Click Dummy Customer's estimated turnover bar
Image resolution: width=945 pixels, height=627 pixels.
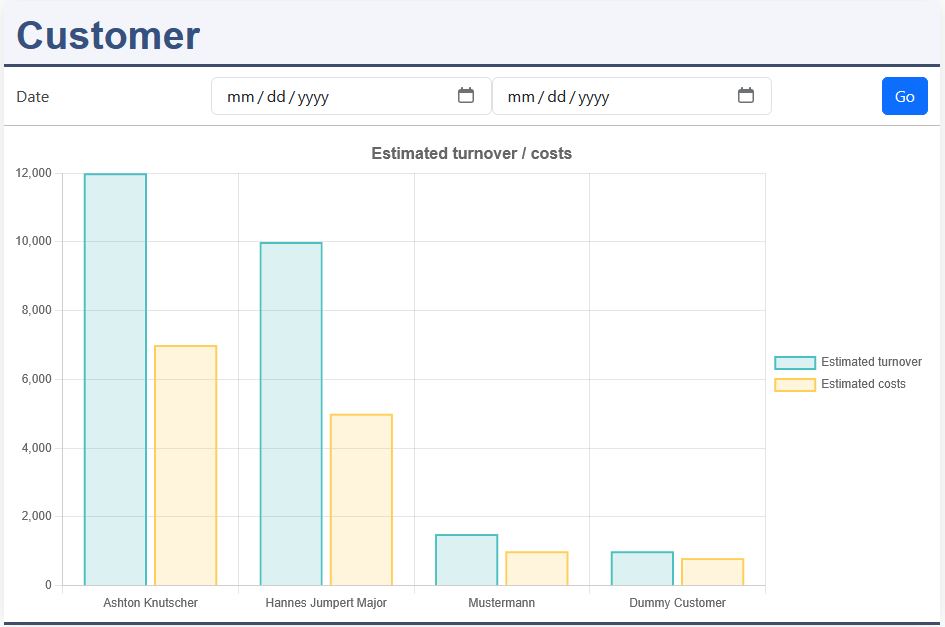click(x=642, y=569)
